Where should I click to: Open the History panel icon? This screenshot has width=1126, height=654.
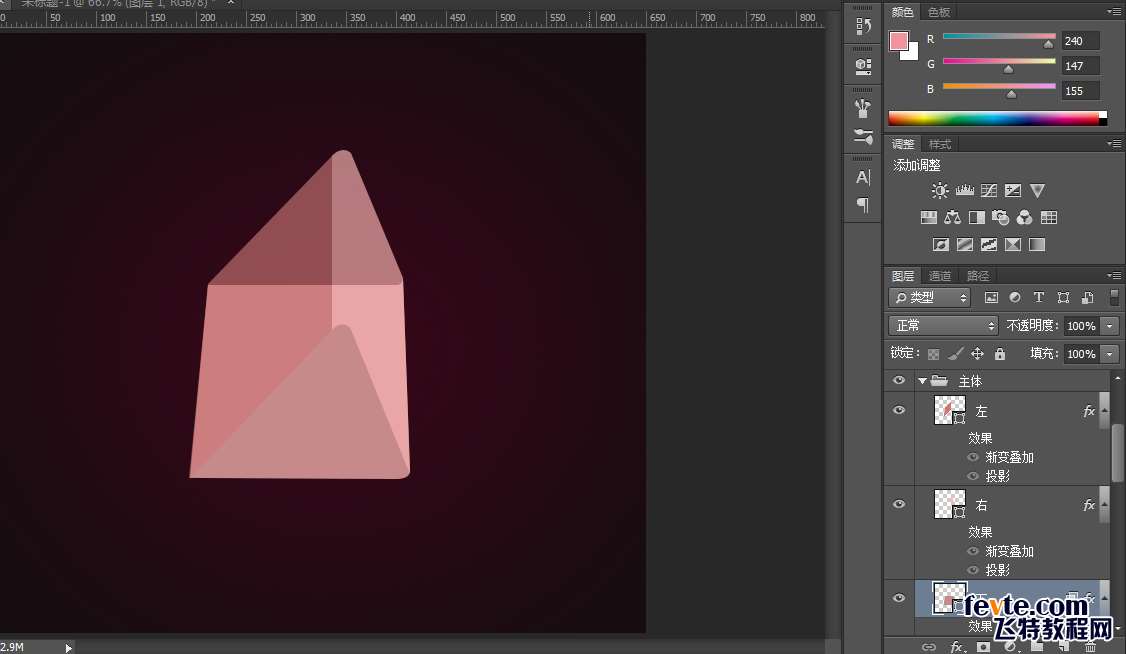click(x=863, y=27)
